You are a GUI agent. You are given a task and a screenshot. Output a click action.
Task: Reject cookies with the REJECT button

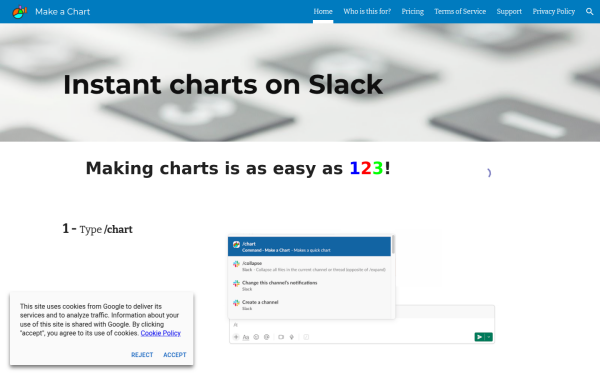[142, 355]
